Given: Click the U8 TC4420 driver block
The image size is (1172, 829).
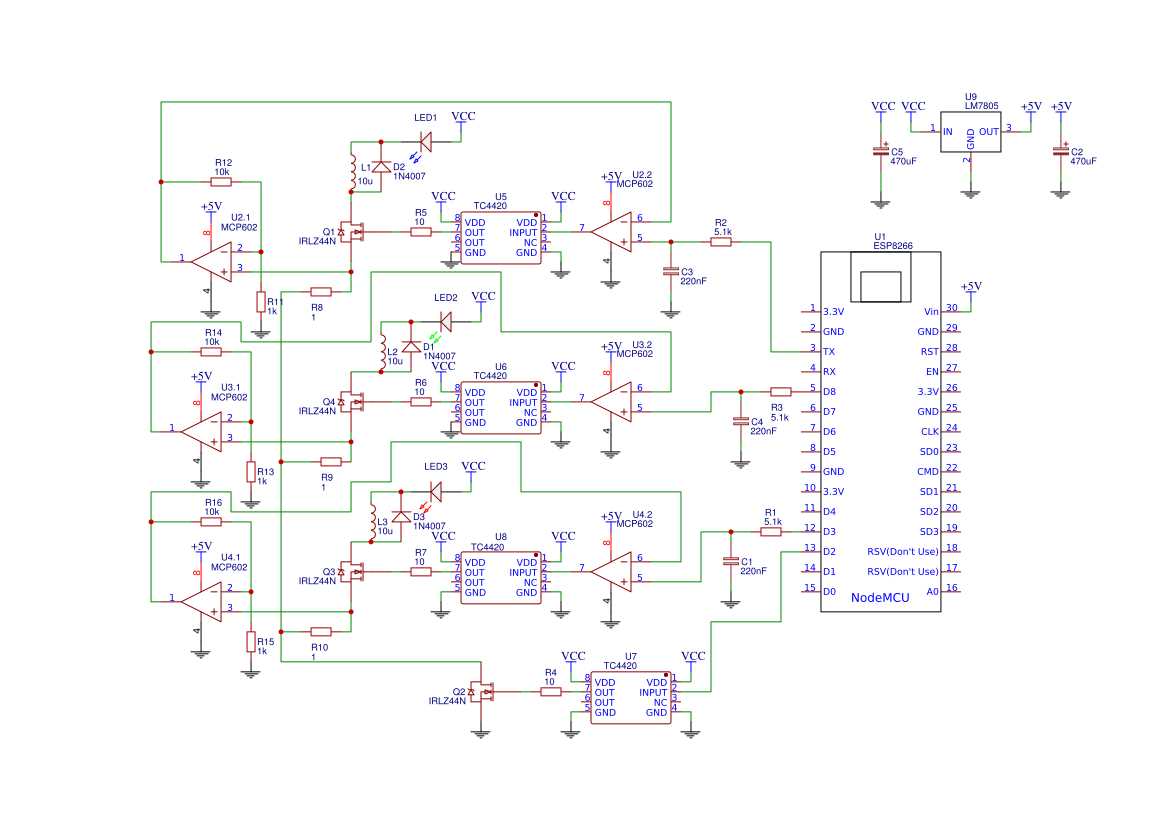Looking at the screenshot, I should point(501,577).
